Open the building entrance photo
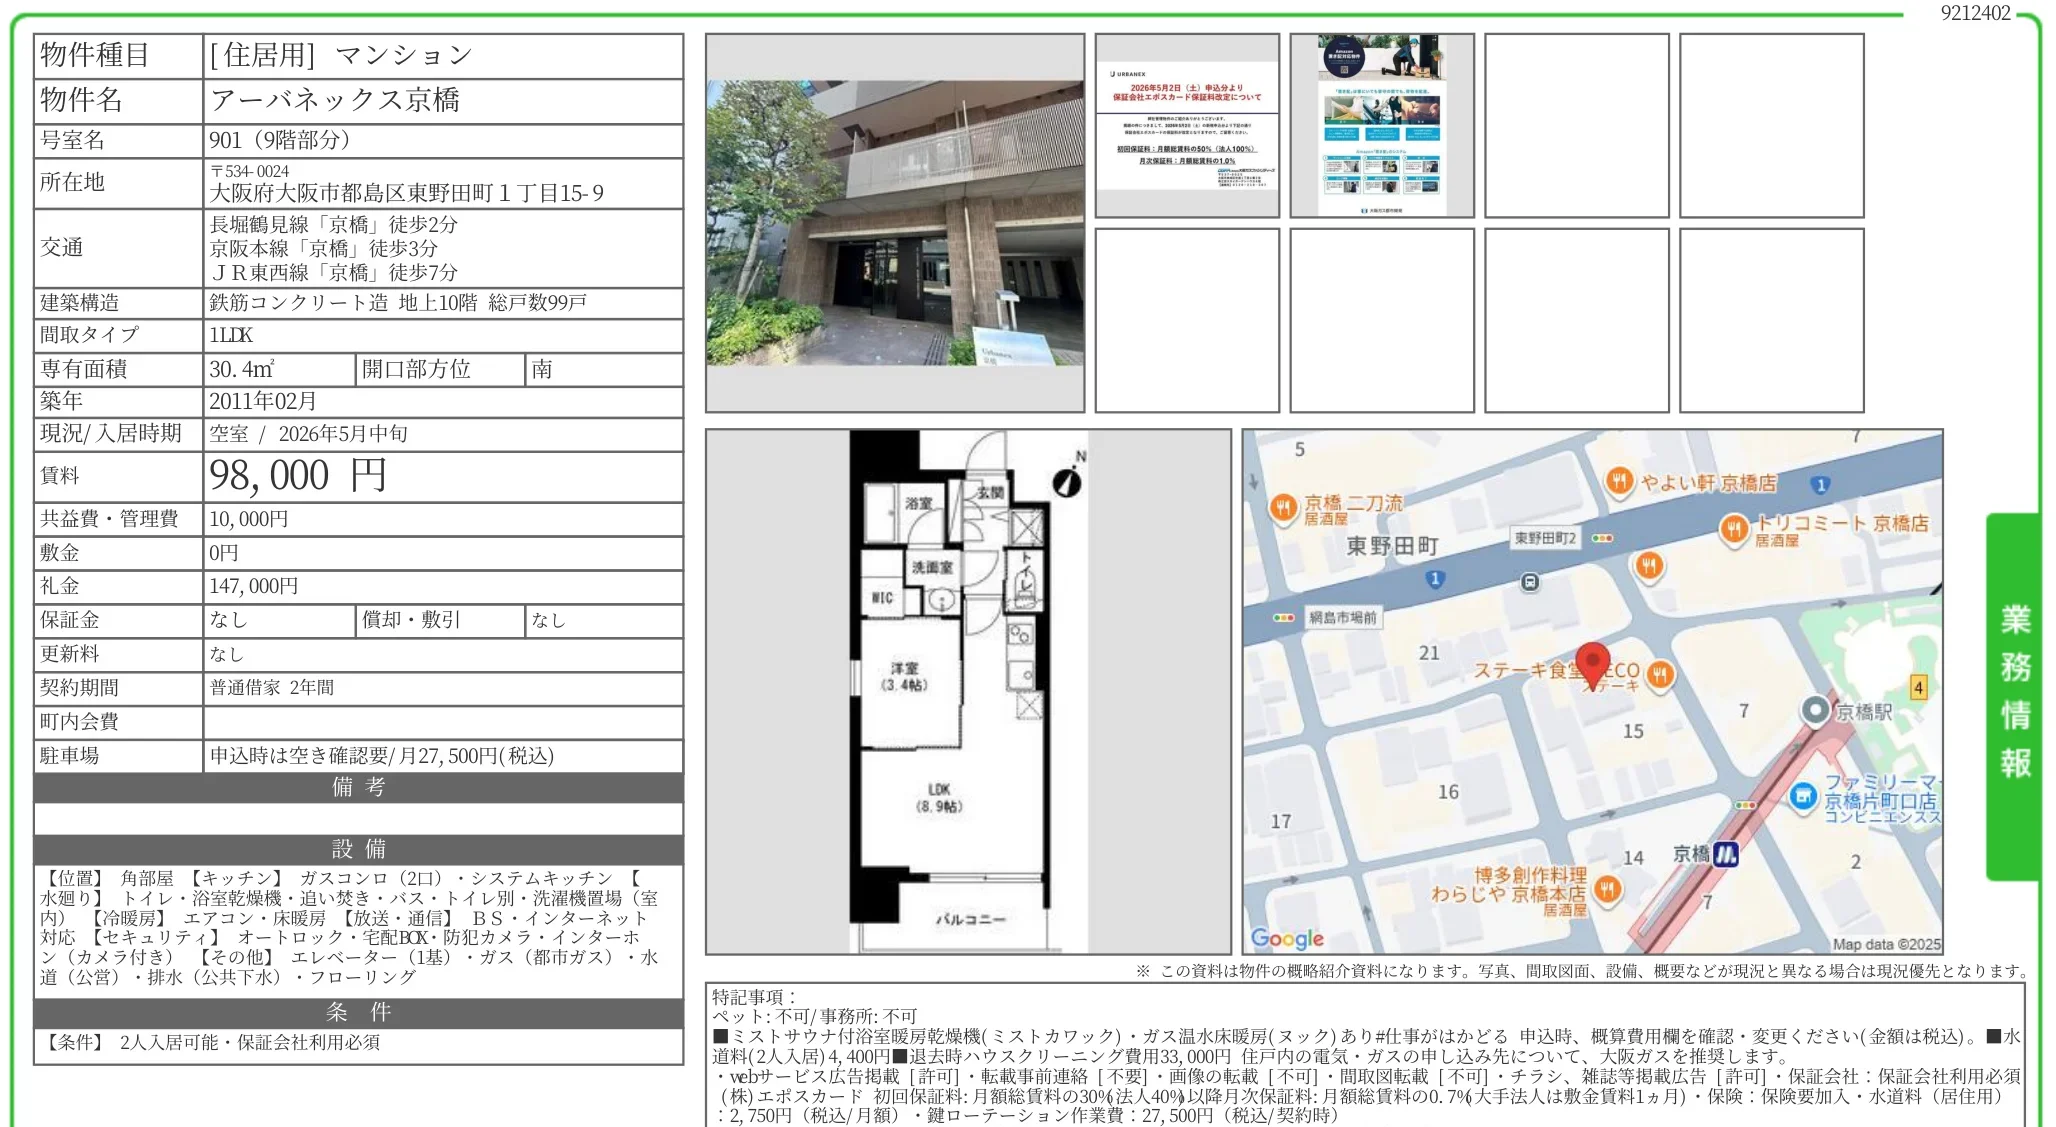Screen dimensions: 2056x1127 pyautogui.click(x=895, y=220)
